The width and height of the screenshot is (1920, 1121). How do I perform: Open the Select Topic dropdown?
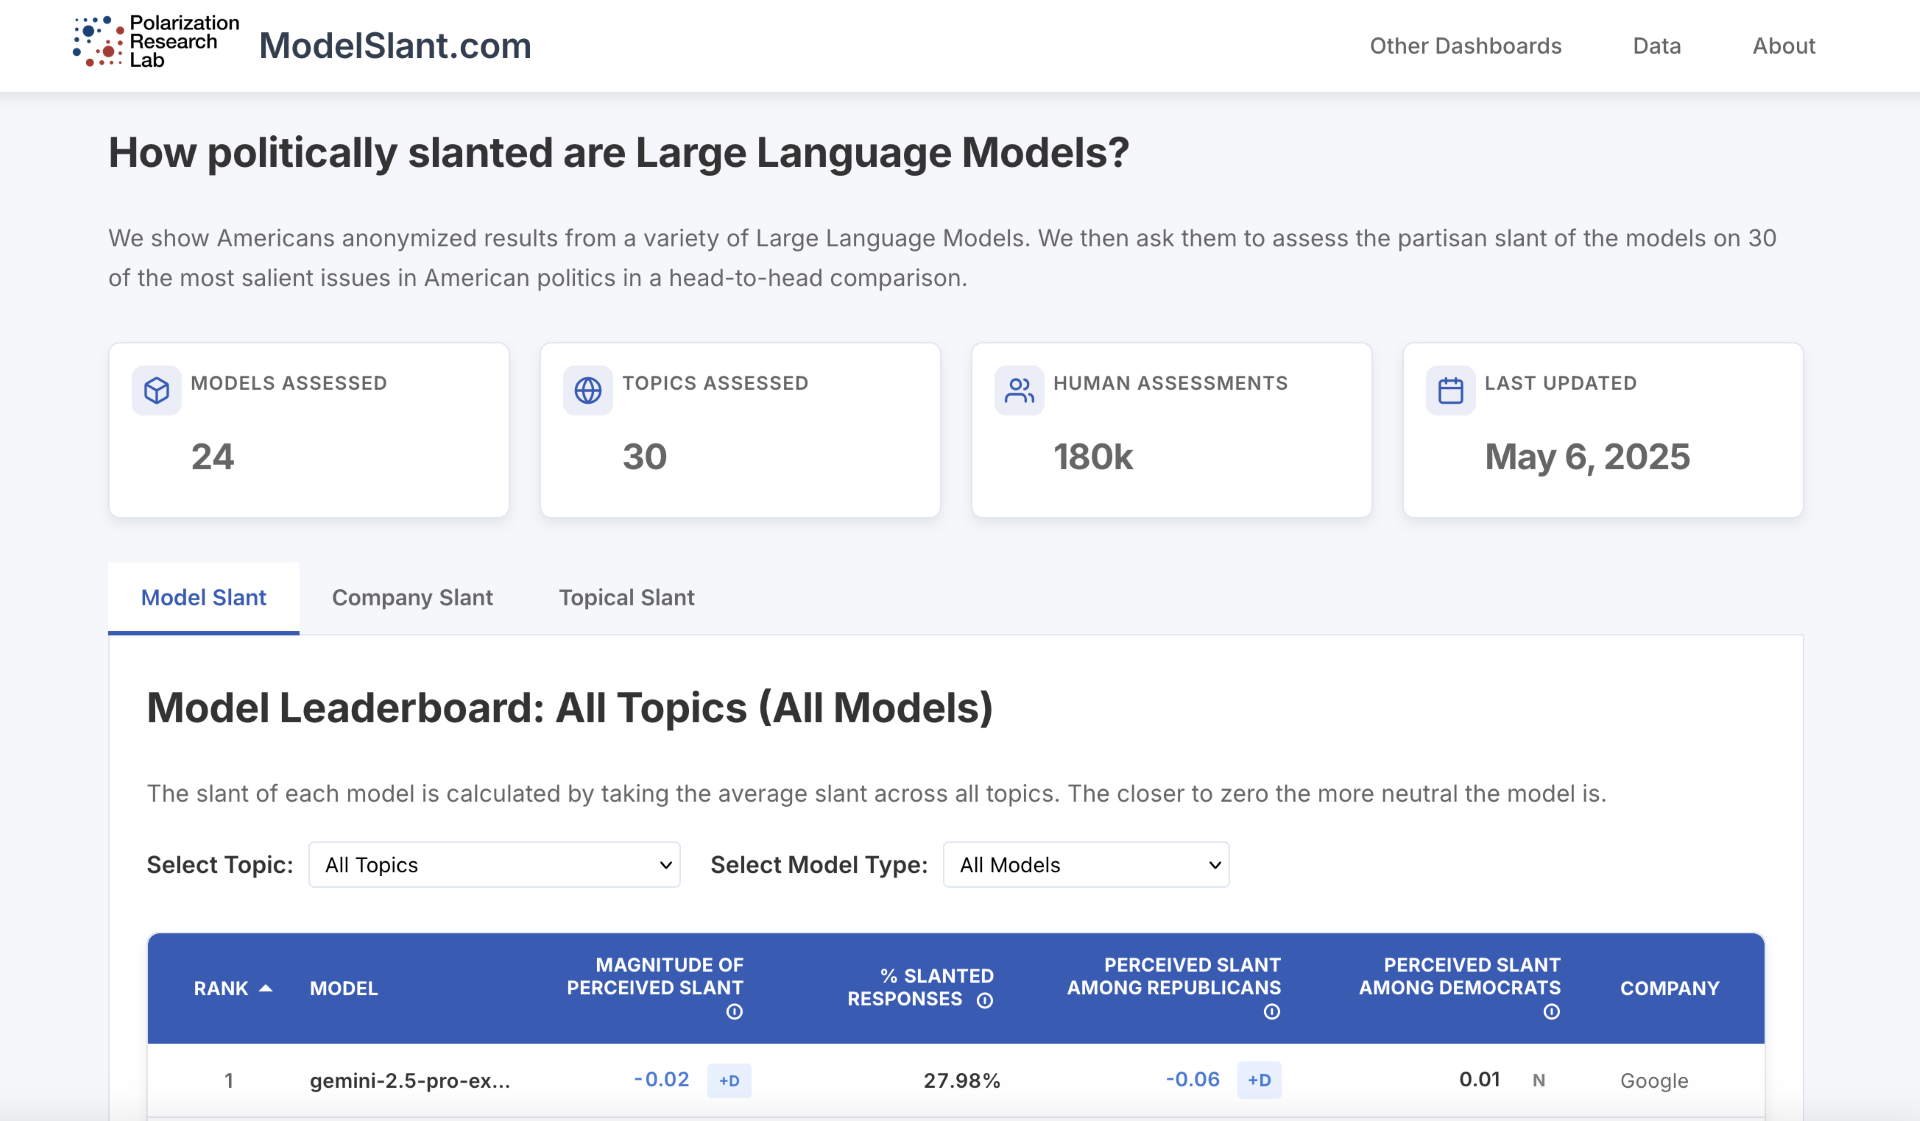[494, 865]
